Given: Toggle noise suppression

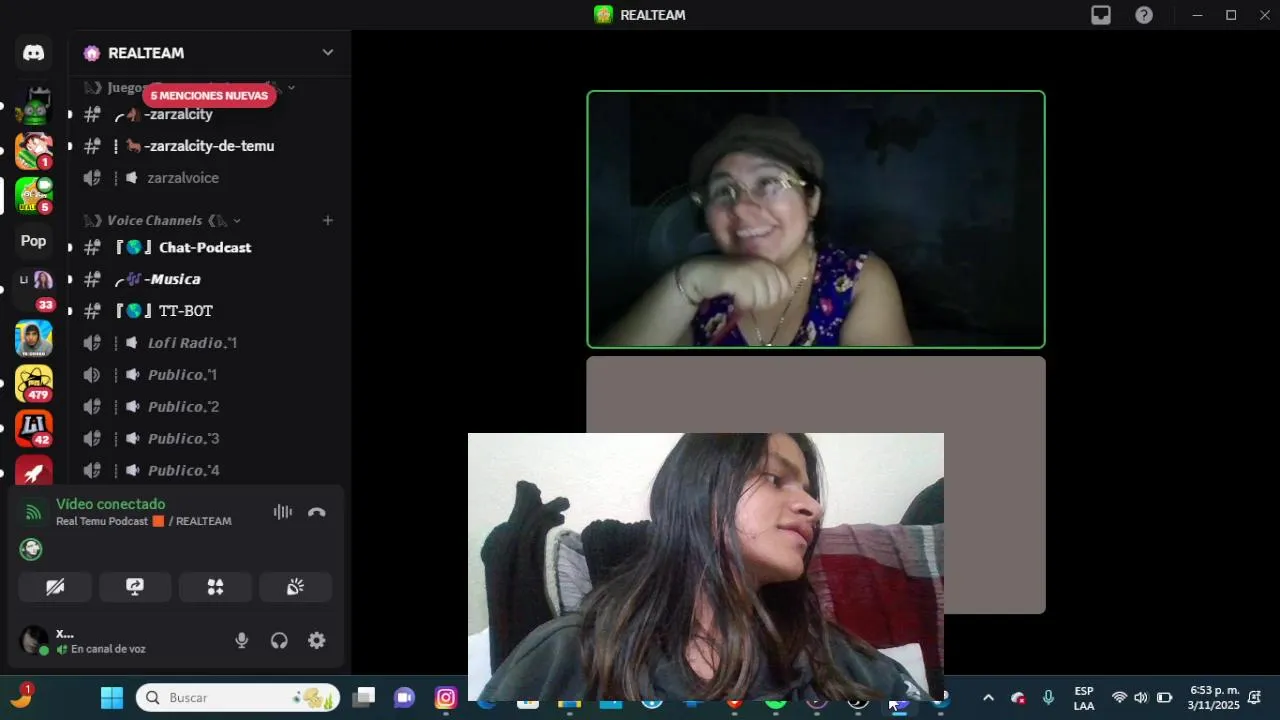Looking at the screenshot, I should click(283, 512).
